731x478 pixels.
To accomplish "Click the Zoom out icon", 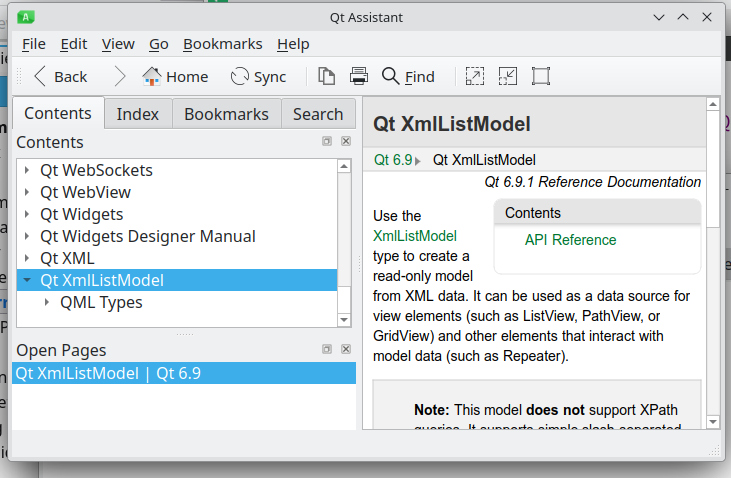I will (508, 76).
